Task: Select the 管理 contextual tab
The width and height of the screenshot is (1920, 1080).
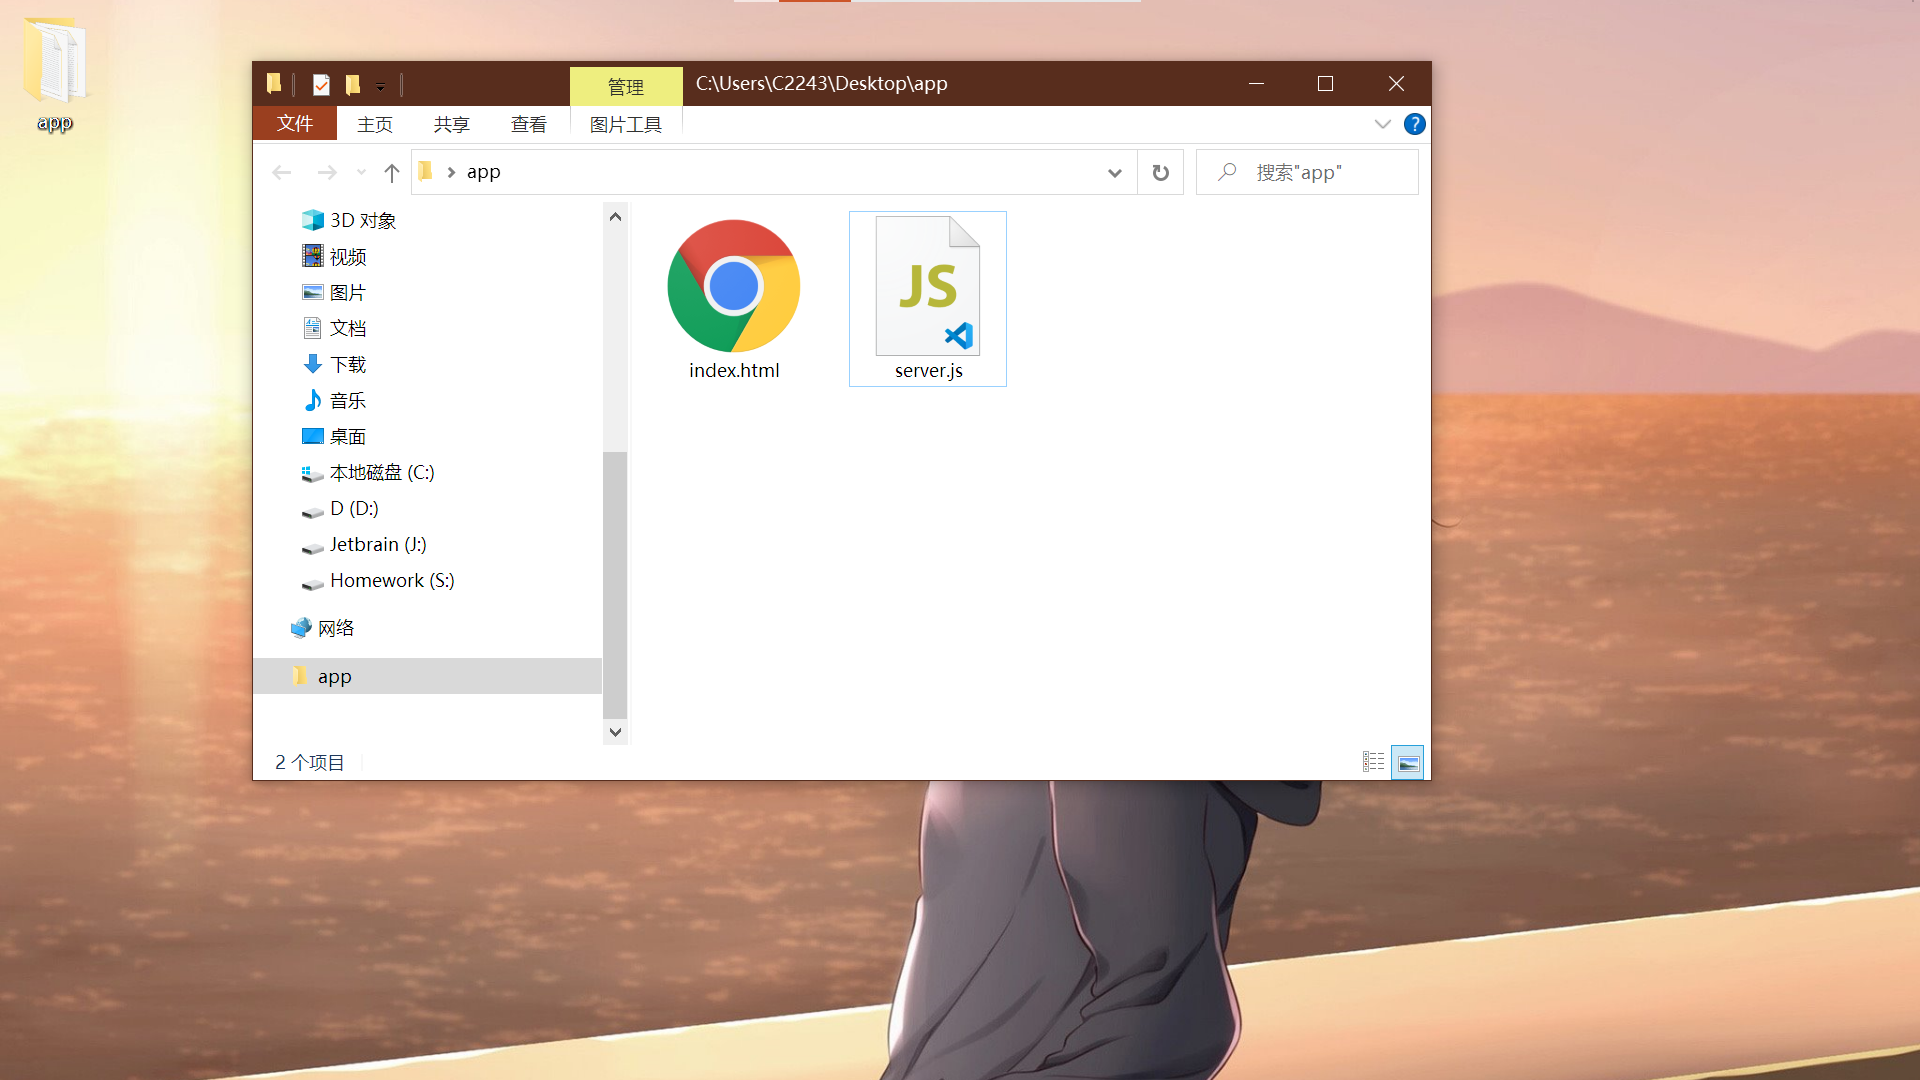Action: 626,87
